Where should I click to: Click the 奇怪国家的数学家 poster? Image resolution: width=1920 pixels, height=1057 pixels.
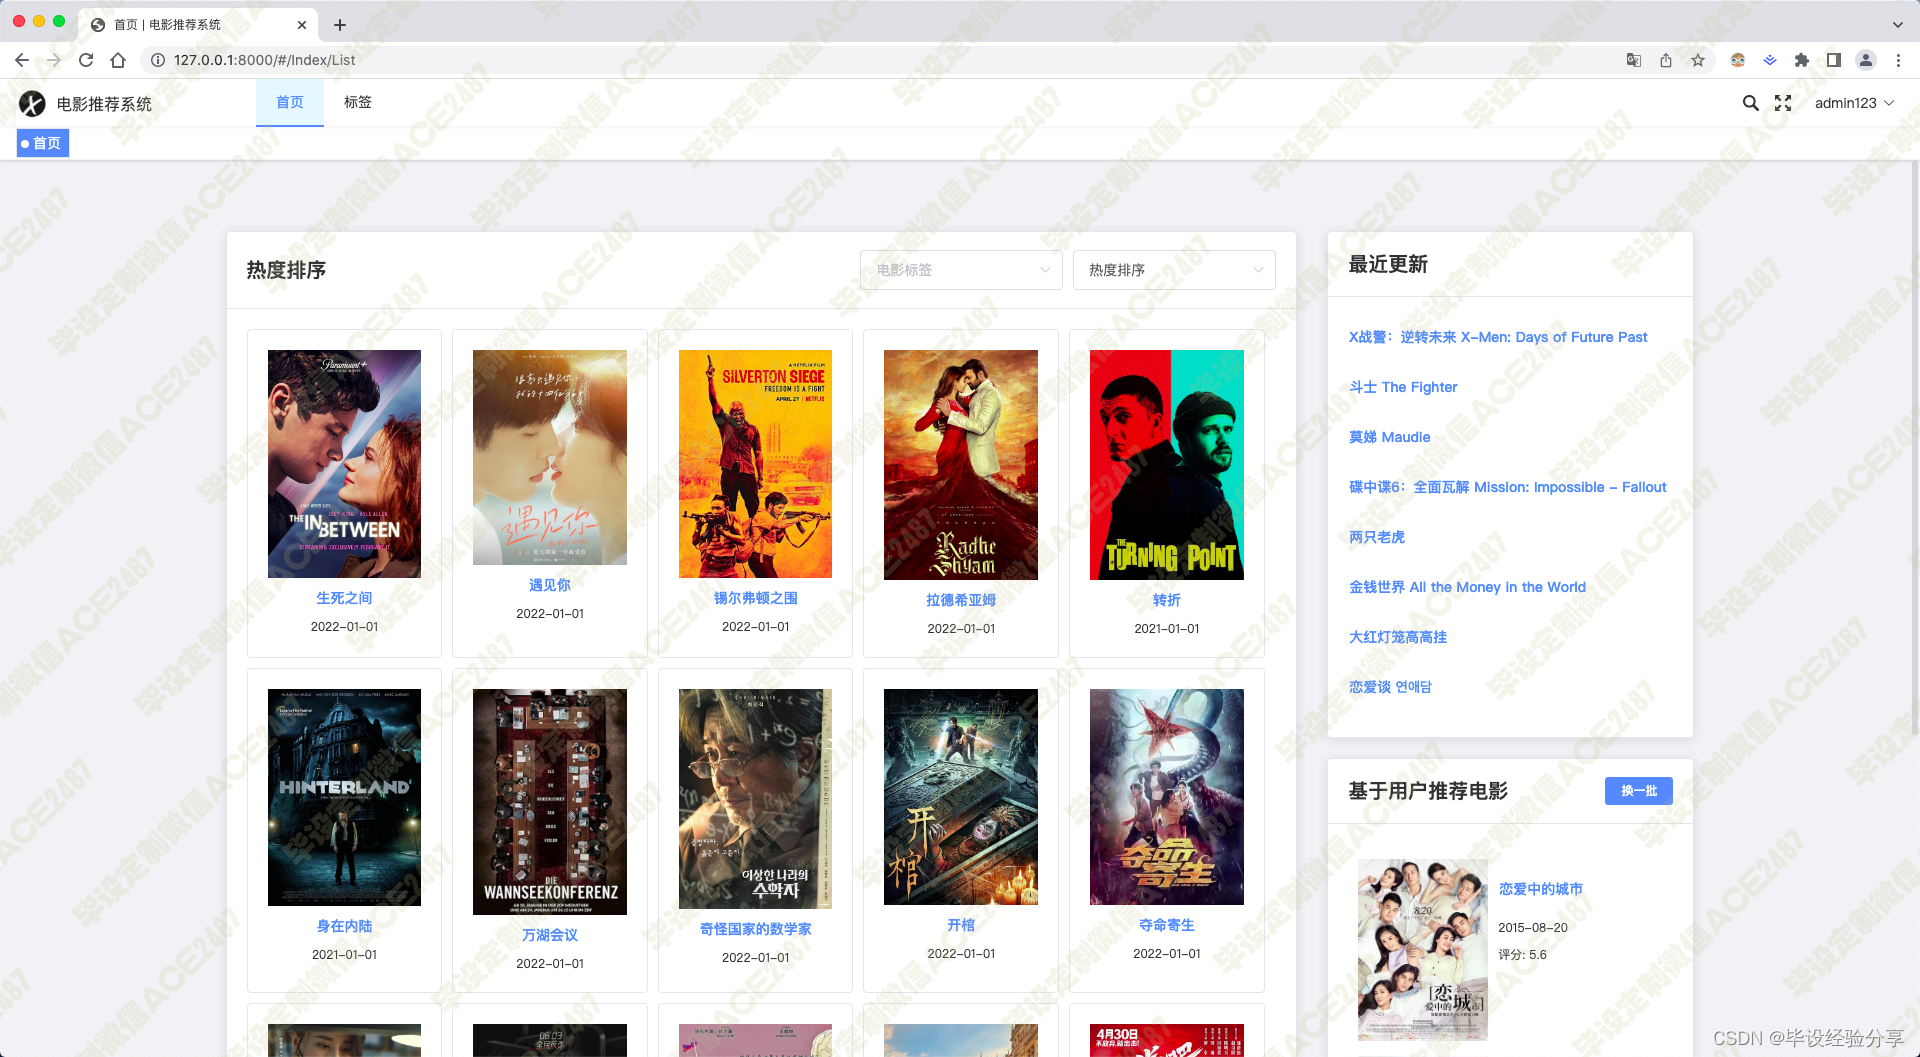coord(755,799)
